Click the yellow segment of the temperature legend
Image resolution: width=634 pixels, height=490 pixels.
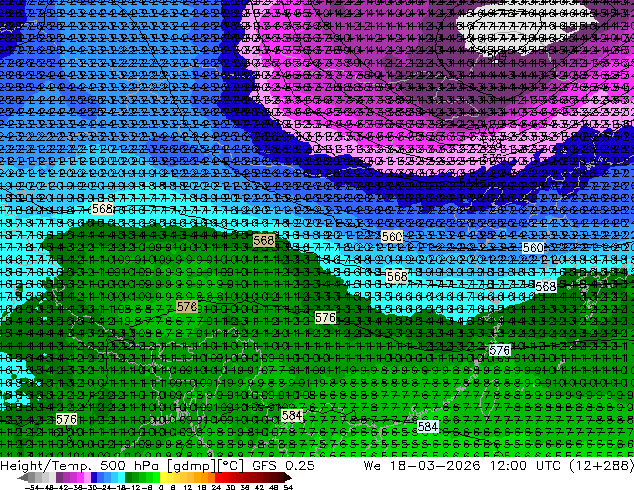pos(163,477)
